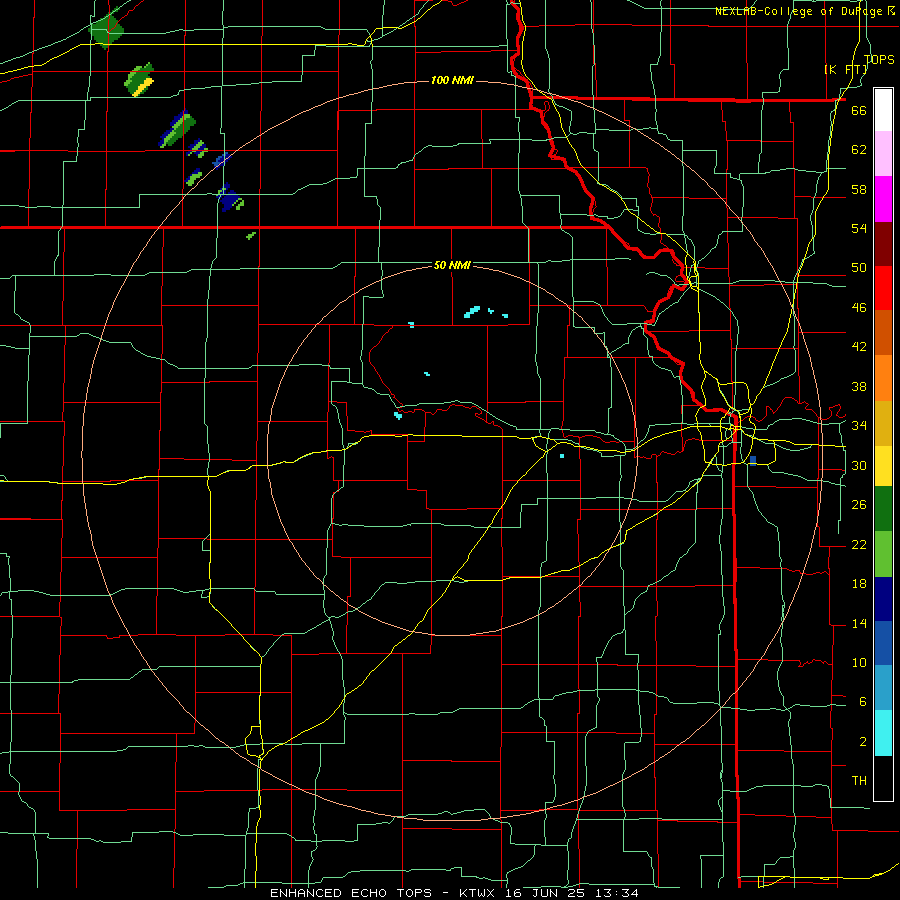Viewport: 900px width, 900px height.
Task: Click the legend value 38
Action: 859,386
